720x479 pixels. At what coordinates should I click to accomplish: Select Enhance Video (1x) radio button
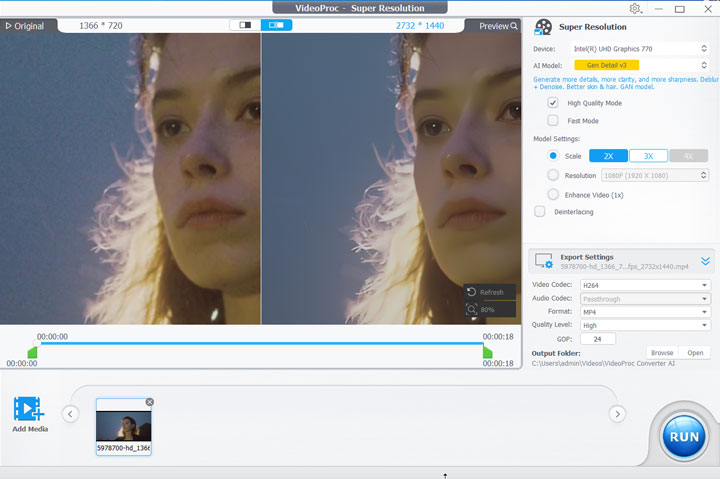click(x=553, y=195)
